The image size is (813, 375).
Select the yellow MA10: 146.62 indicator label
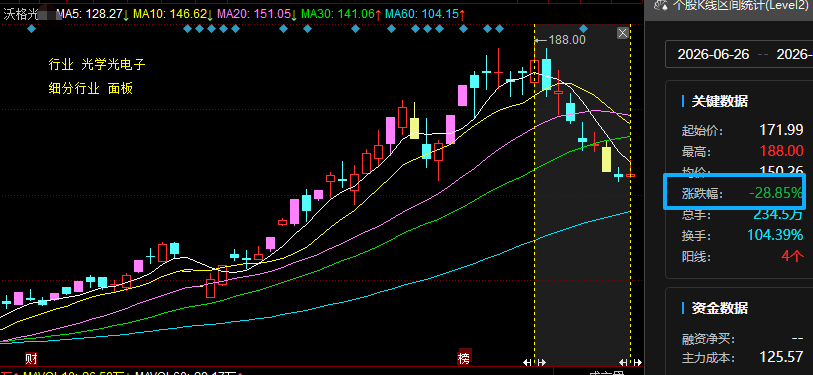coord(170,14)
